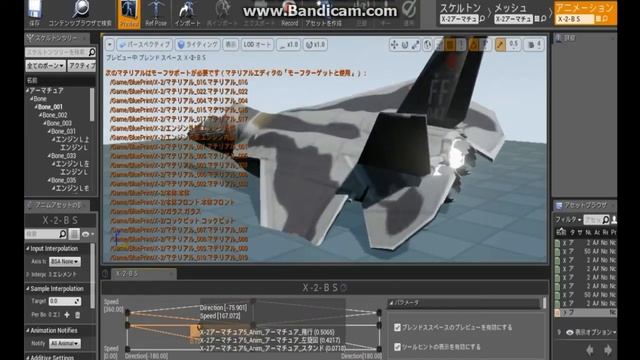Image resolution: width=640 pixels, height=360 pixels.
Task: Click the turntable x1.0 speed button
Action: click(x=315, y=44)
